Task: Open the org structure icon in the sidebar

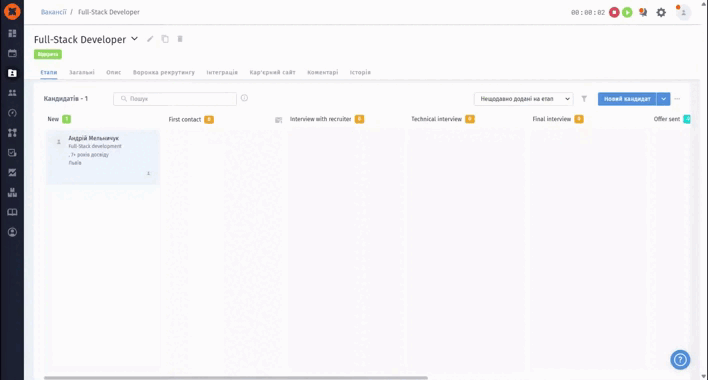Action: [x=12, y=192]
